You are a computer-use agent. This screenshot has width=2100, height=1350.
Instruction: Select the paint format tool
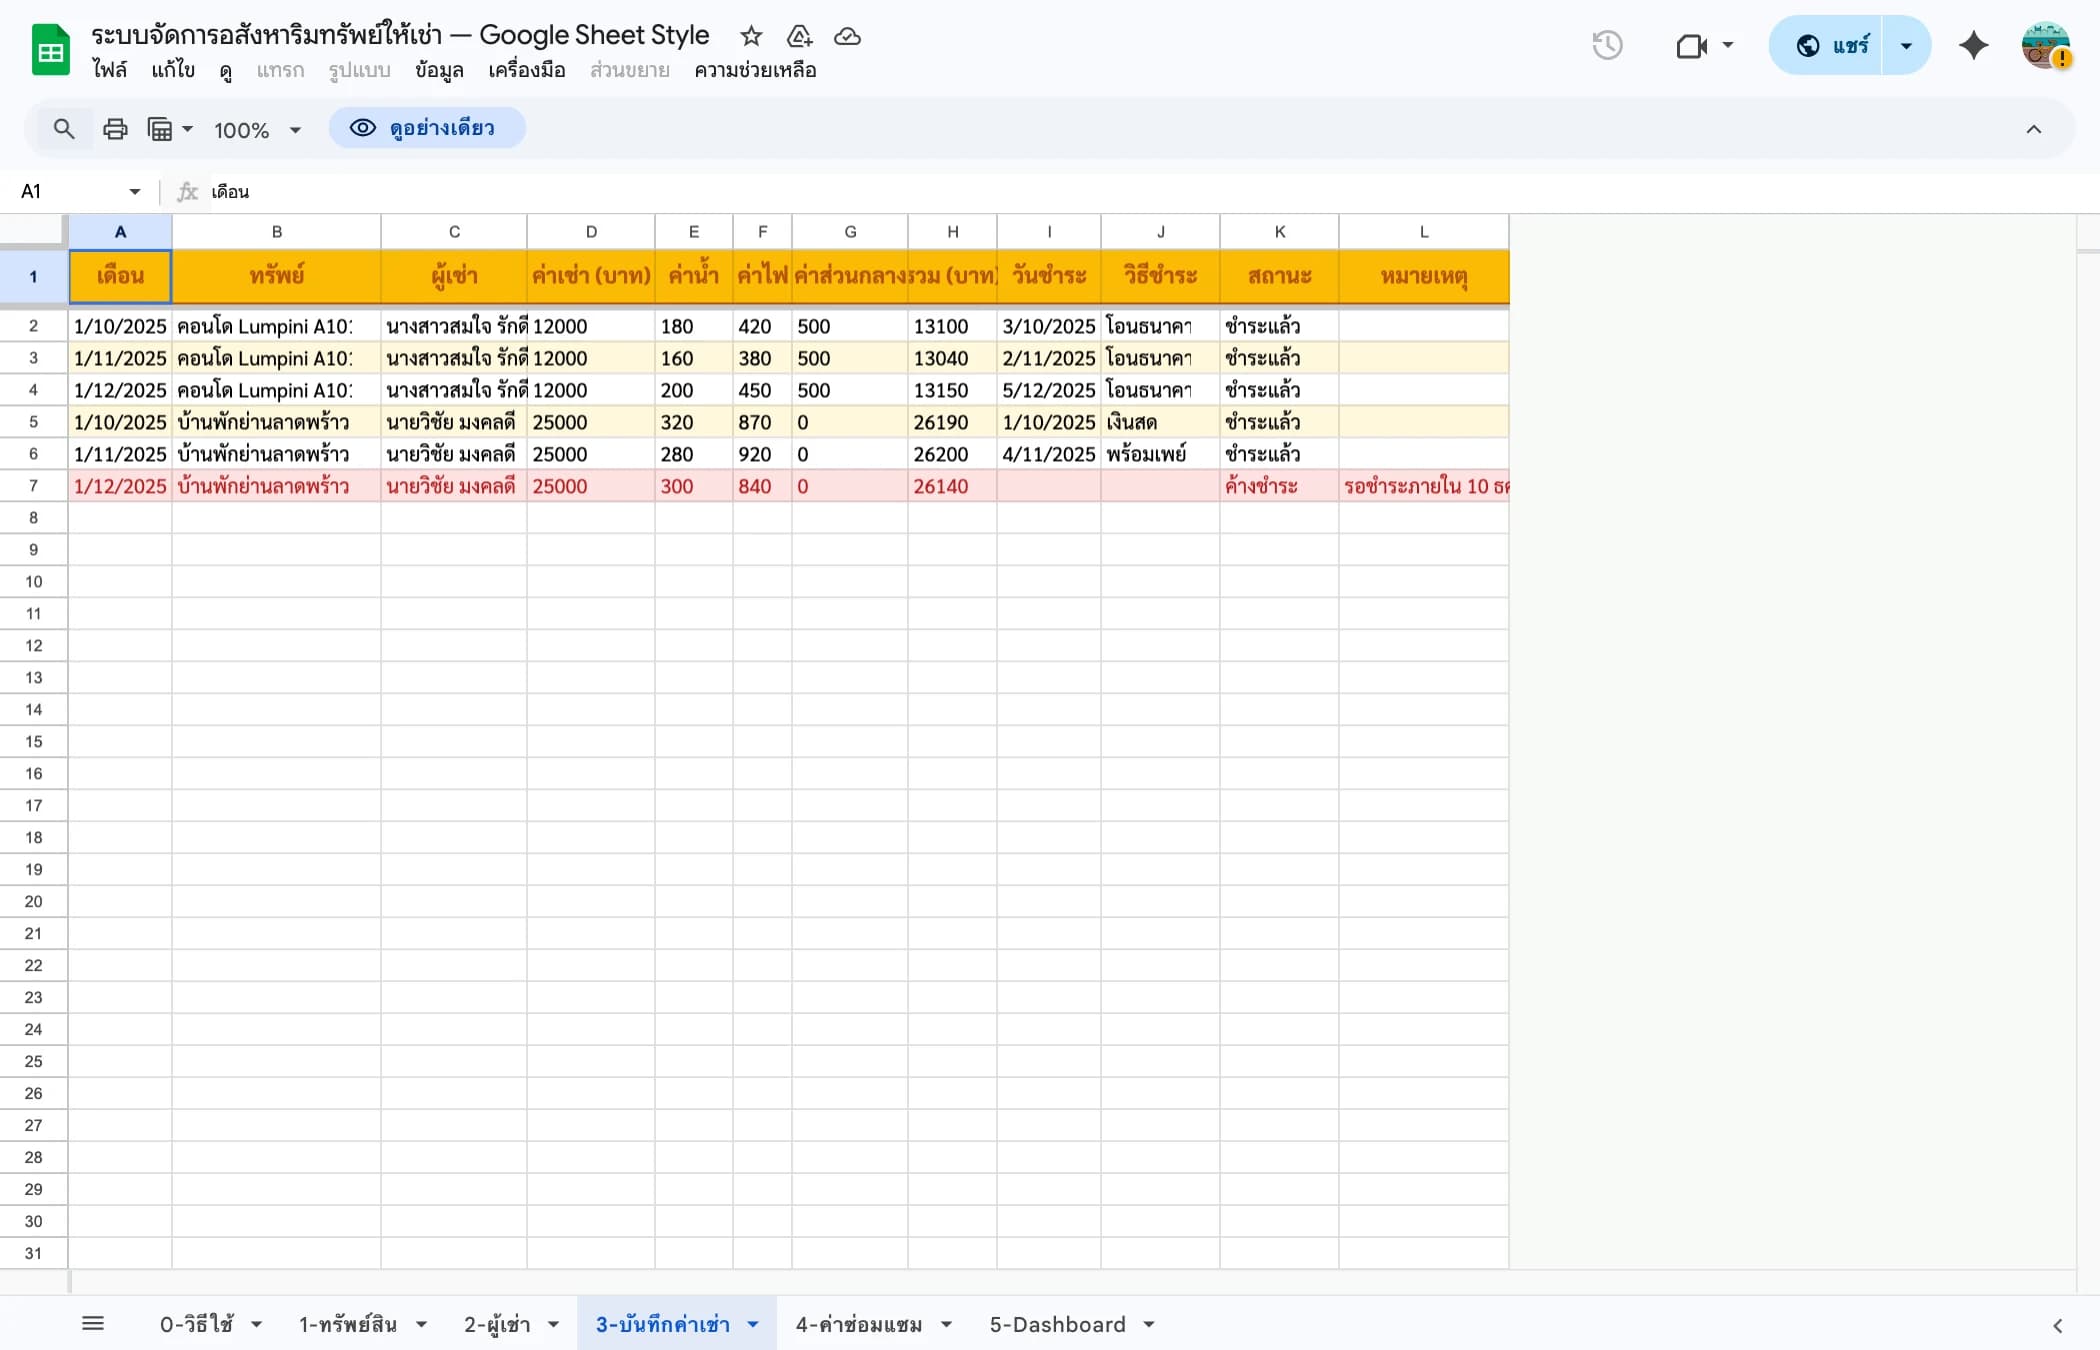161,129
